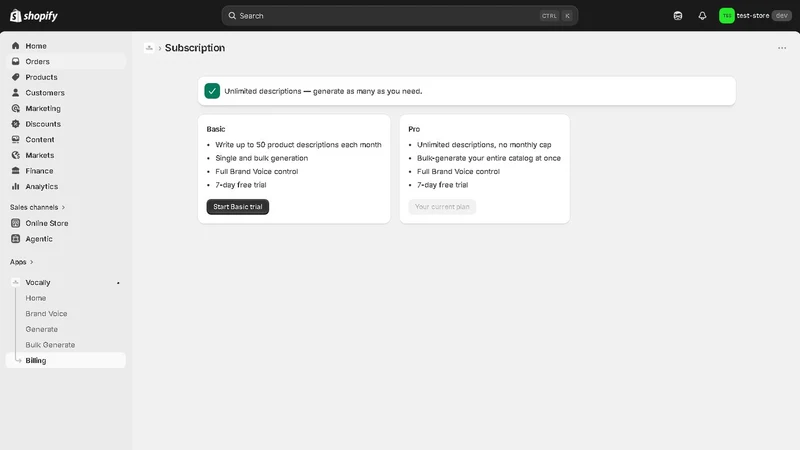Open Brand Voice page
Image resolution: width=800 pixels, height=450 pixels.
tap(46, 314)
